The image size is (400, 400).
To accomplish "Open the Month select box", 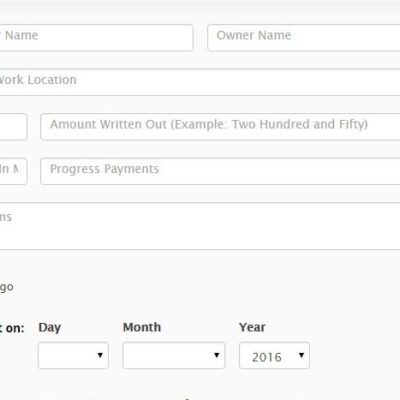I will click(174, 355).
